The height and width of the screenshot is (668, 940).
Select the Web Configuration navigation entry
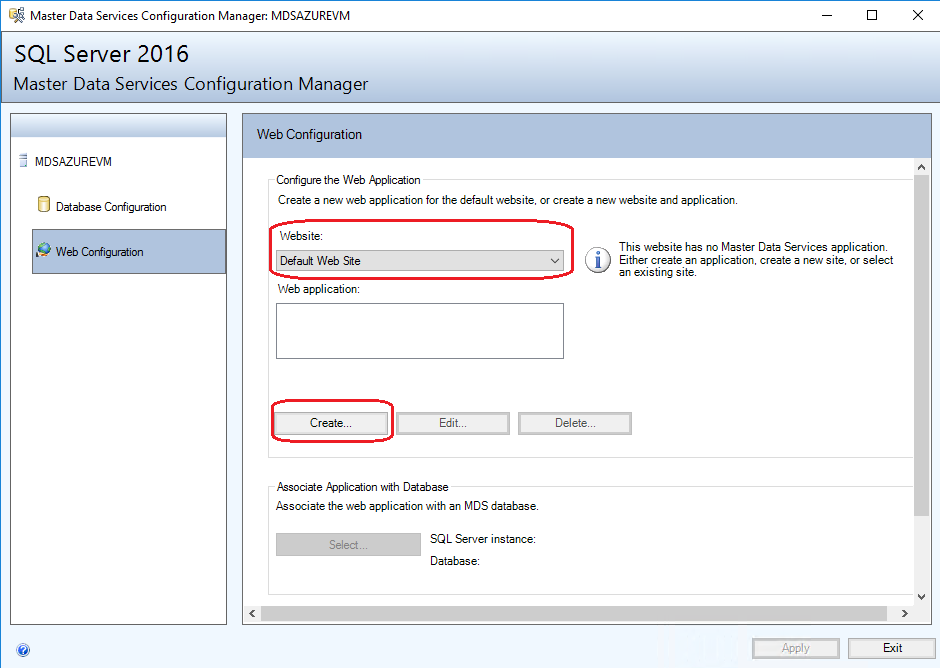pyautogui.click(x=100, y=251)
